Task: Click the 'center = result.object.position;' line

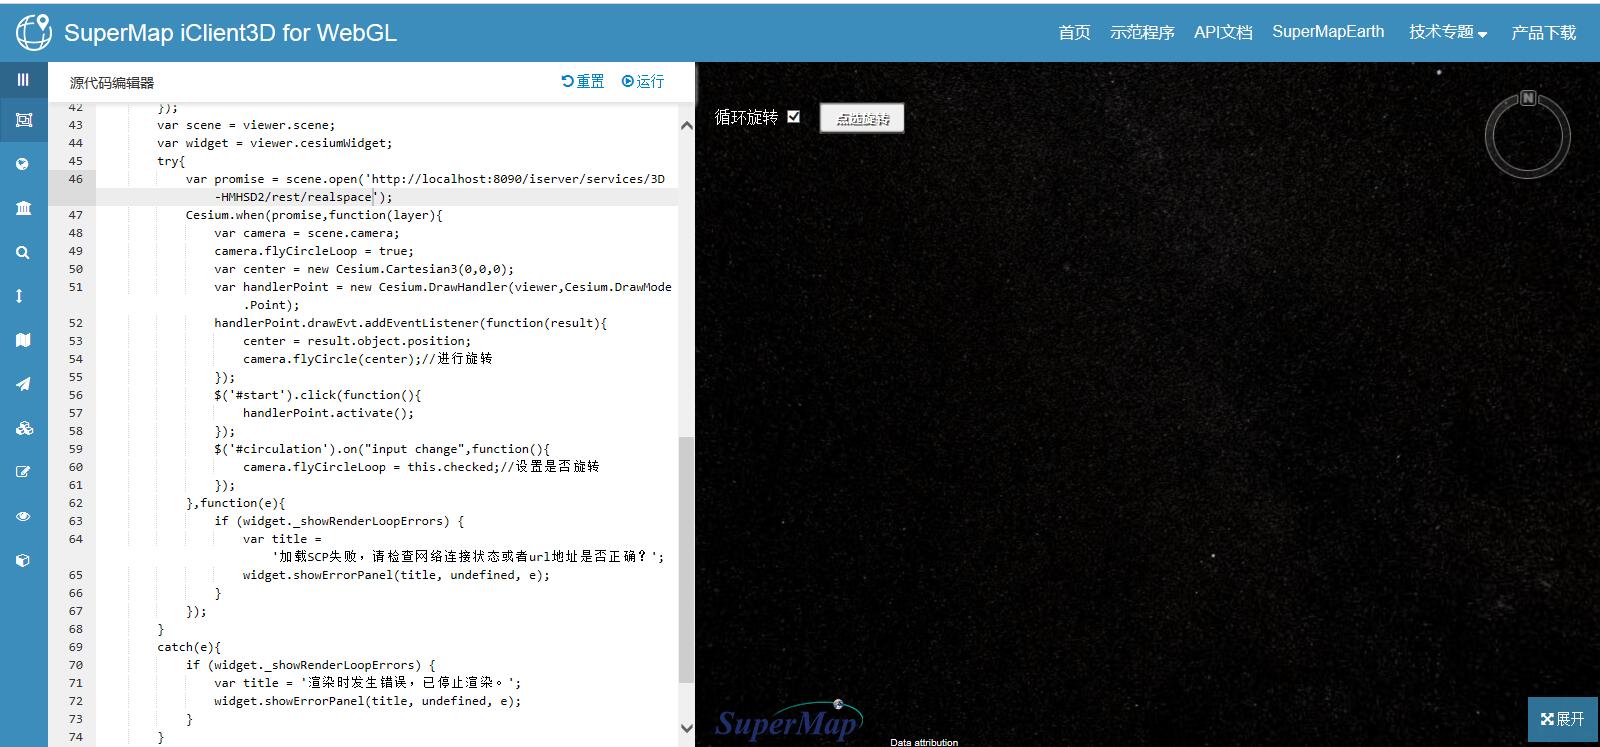Action: (357, 341)
